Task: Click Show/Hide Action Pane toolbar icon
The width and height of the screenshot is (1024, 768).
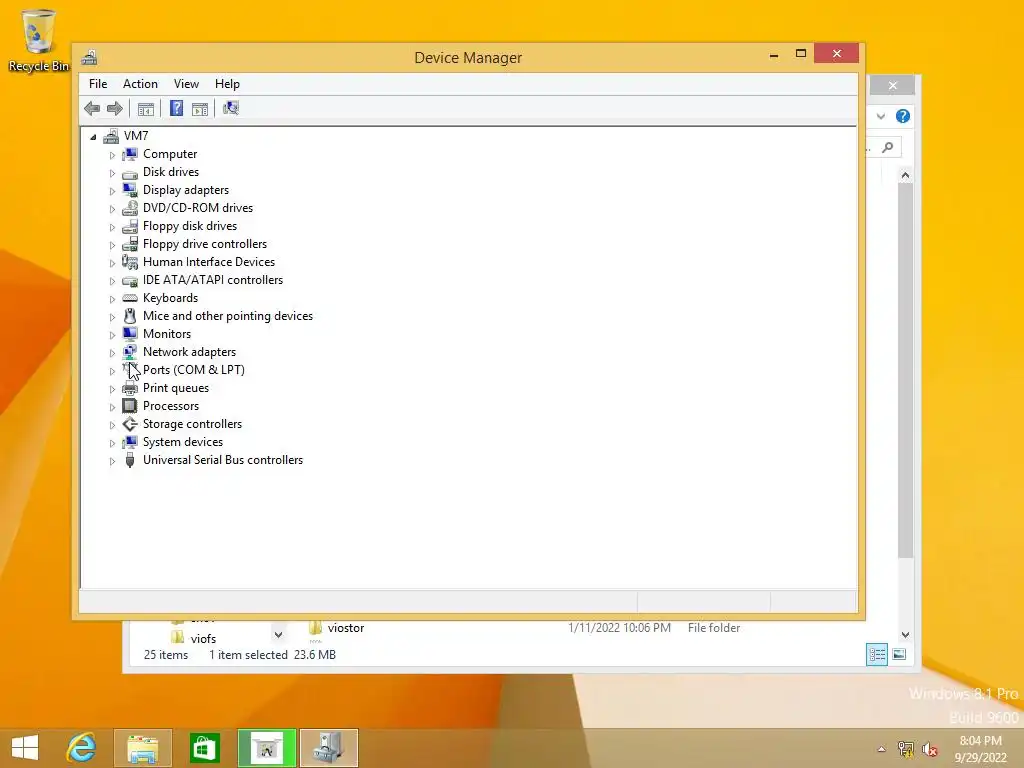Action: pyautogui.click(x=200, y=108)
